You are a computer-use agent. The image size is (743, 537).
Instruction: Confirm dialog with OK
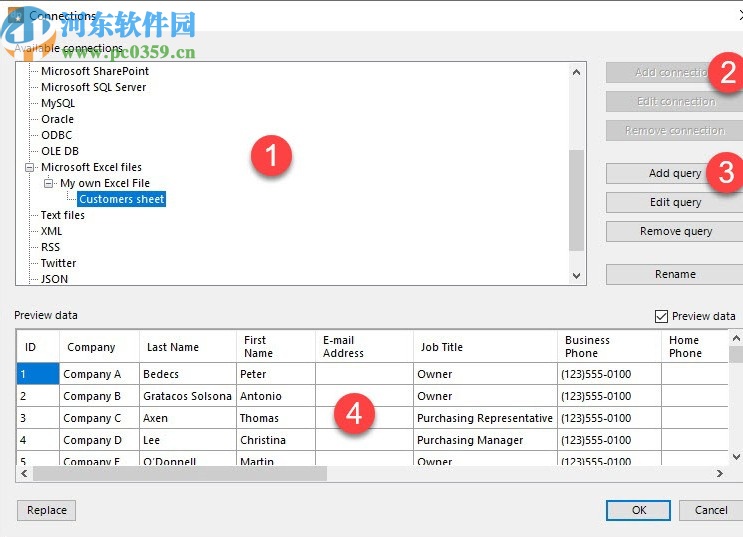click(639, 510)
